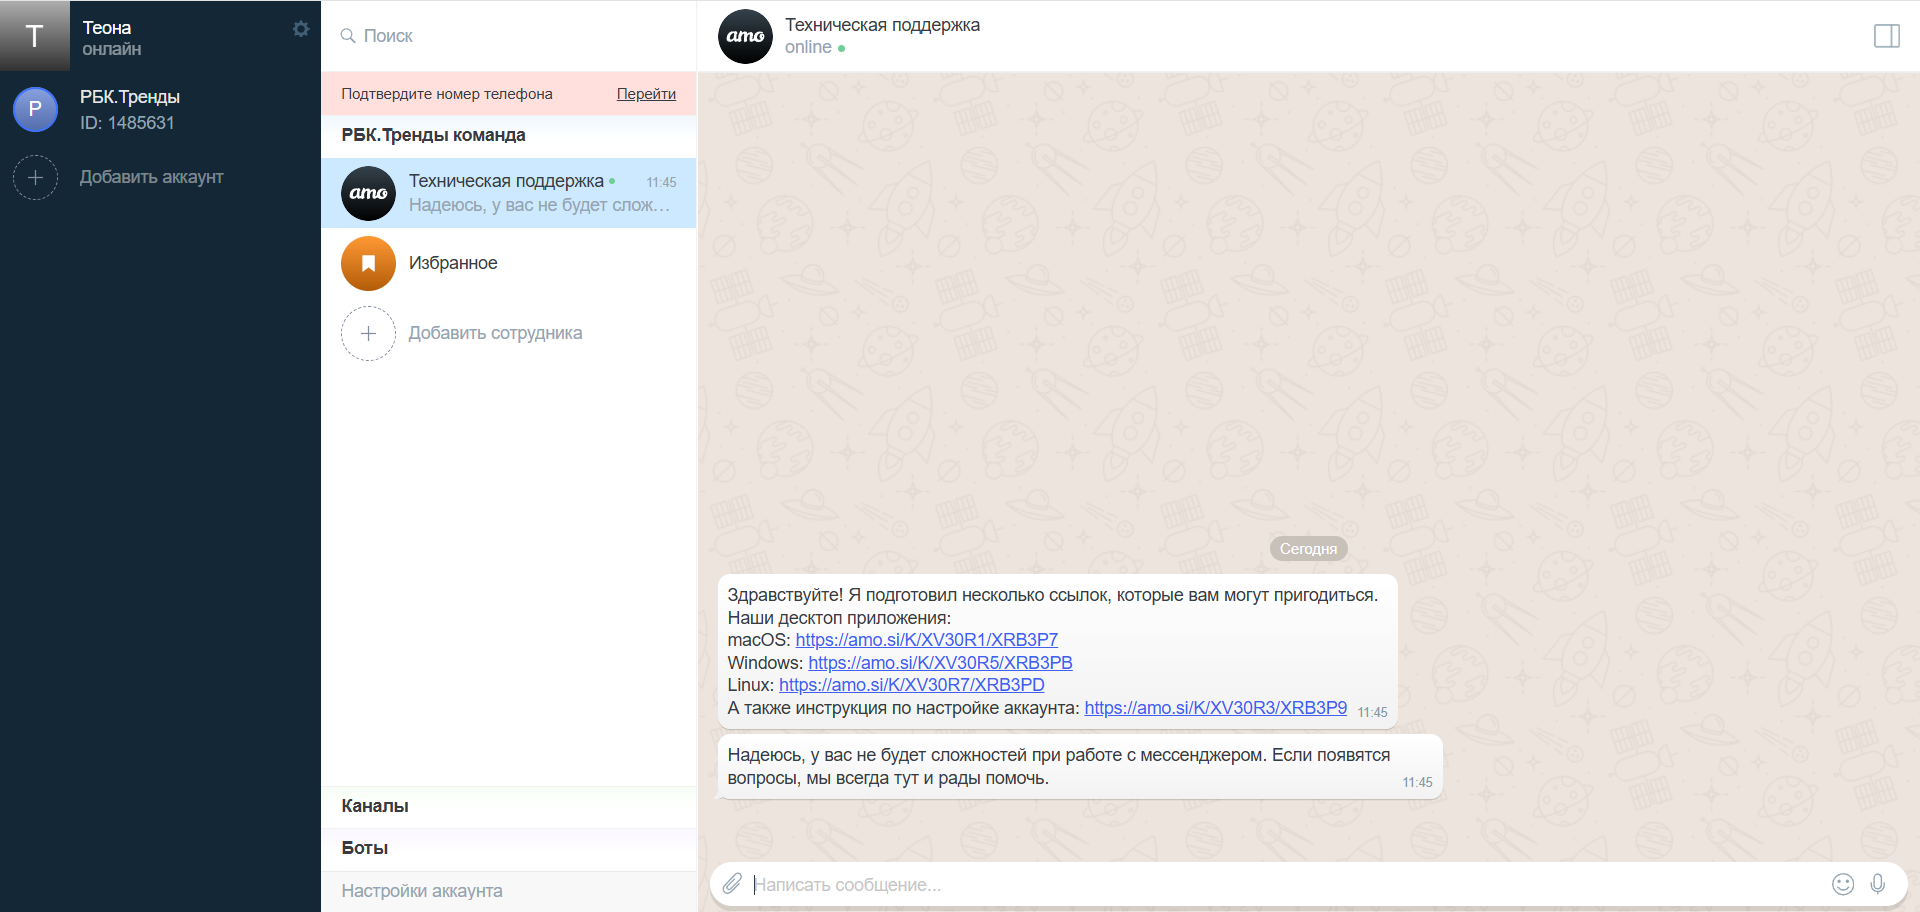Click the search magnifier icon

(348, 36)
